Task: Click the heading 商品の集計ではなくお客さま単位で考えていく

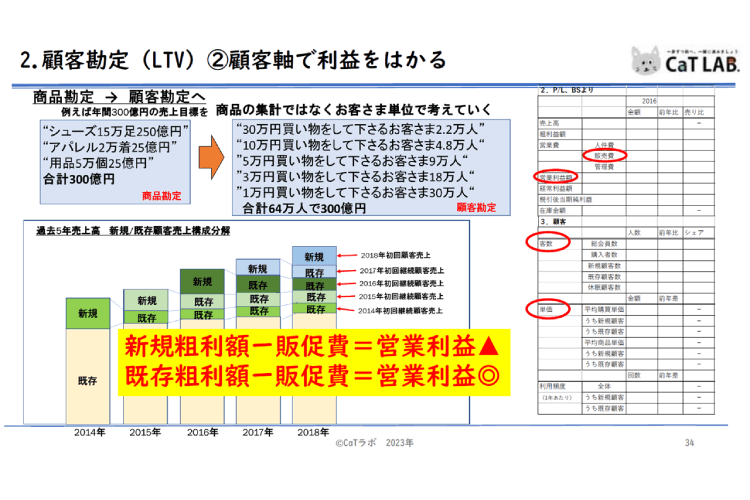Action: tap(353, 110)
